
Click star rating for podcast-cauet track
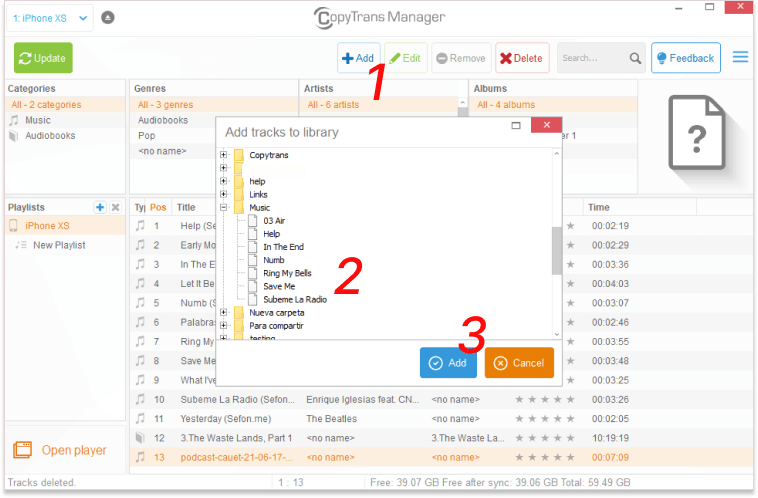[x=545, y=457]
